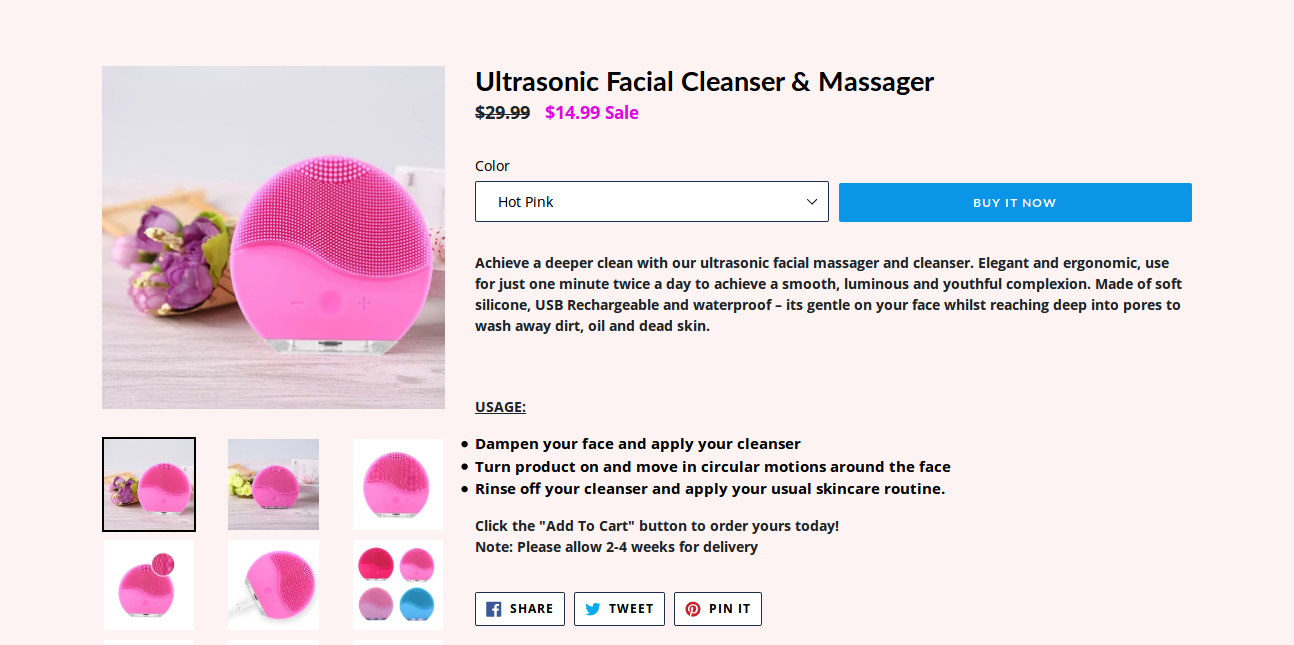Click the Ultrasonic Facial Cleanser product title
The image size is (1294, 645).
click(704, 82)
